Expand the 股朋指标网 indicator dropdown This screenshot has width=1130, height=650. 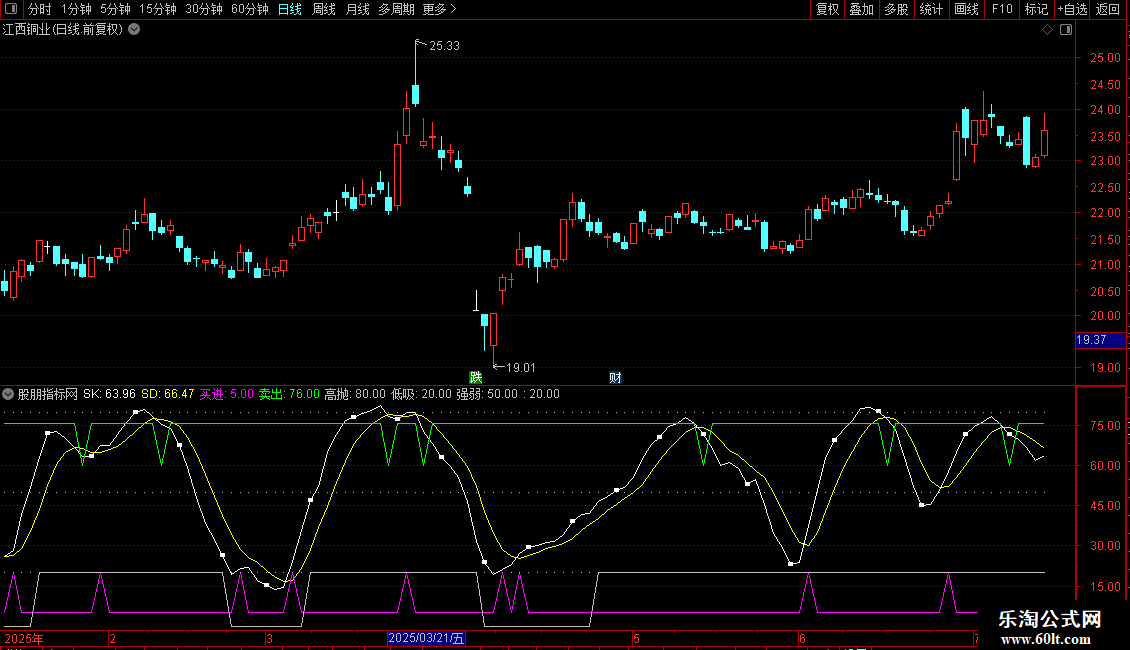point(9,394)
